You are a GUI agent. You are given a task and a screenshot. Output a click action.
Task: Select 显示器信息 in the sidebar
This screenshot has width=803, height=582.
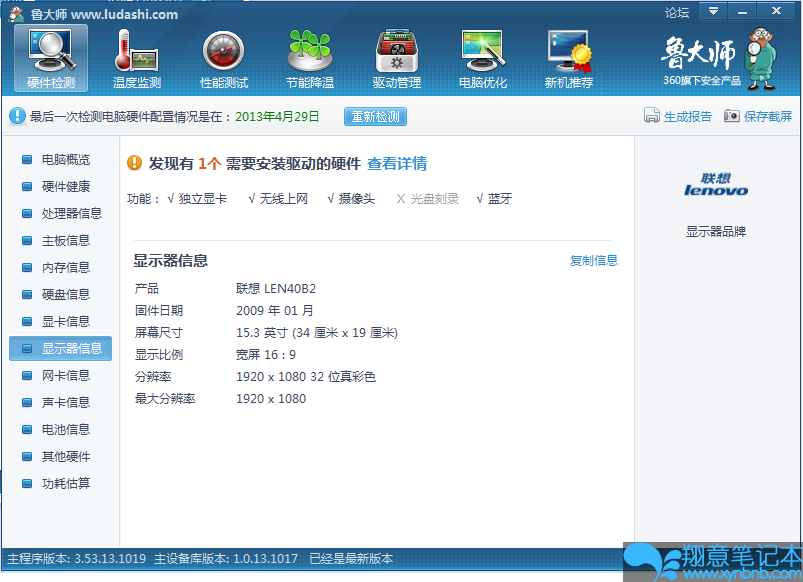tap(60, 348)
